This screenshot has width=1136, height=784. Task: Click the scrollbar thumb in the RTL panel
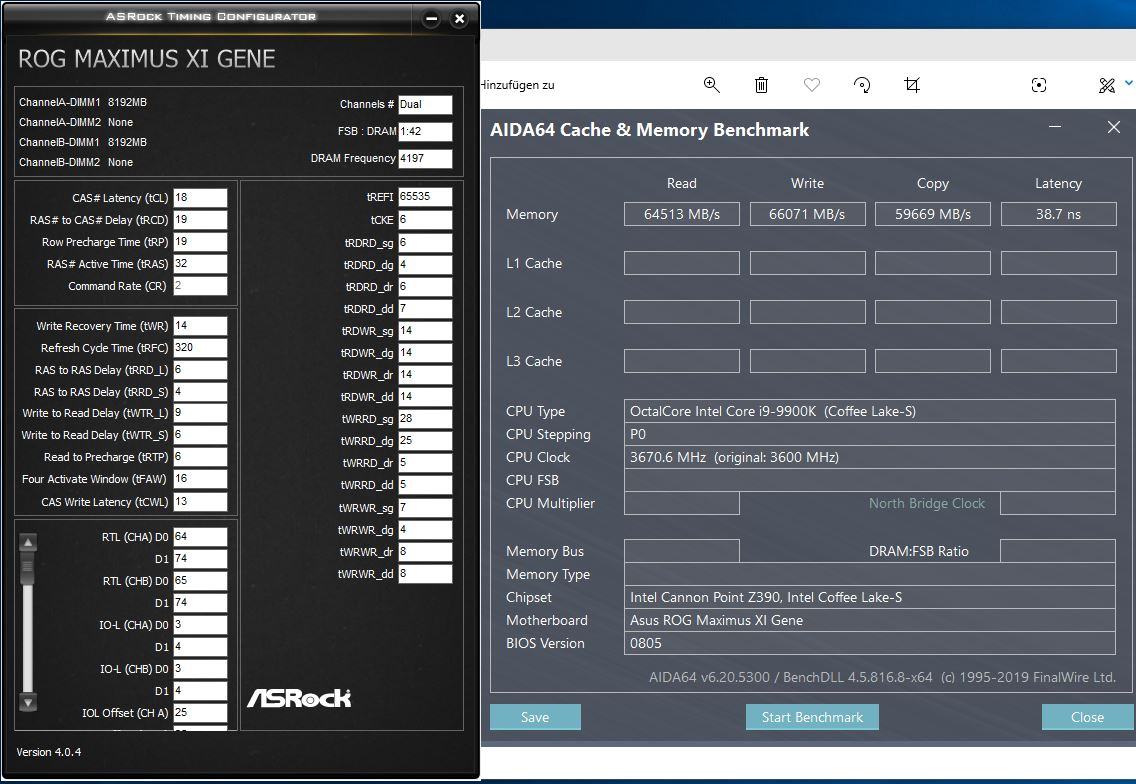pyautogui.click(x=28, y=569)
